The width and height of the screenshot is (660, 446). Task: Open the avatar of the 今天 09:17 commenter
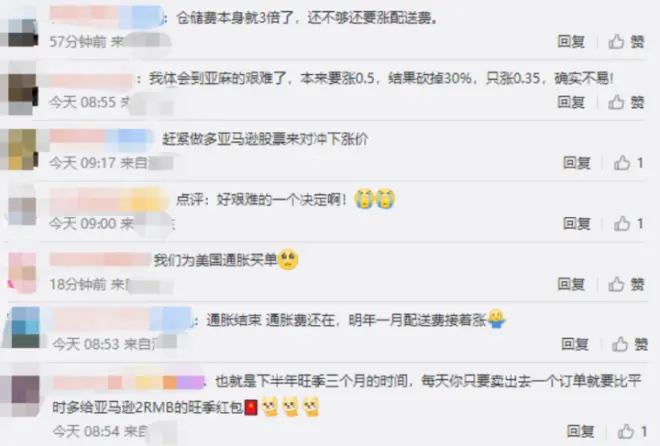[22, 150]
